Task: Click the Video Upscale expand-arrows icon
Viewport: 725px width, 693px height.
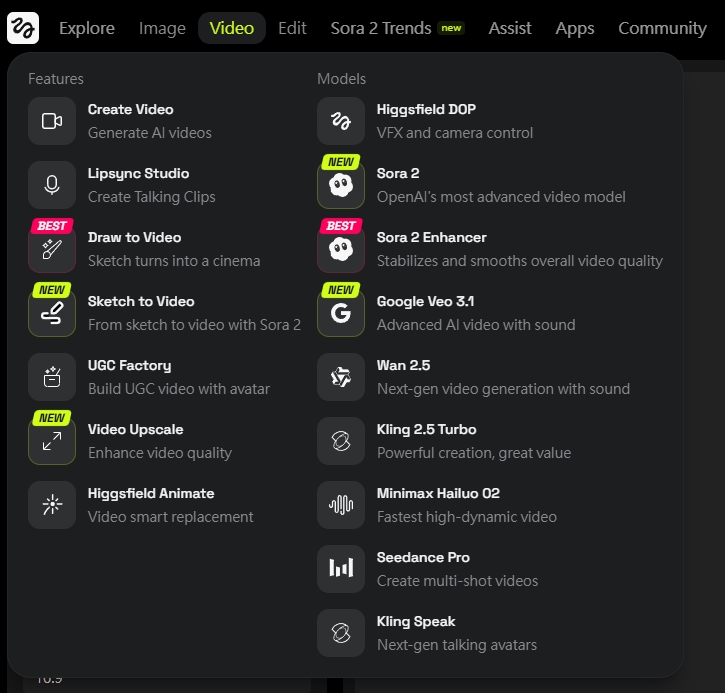Action: tap(52, 441)
